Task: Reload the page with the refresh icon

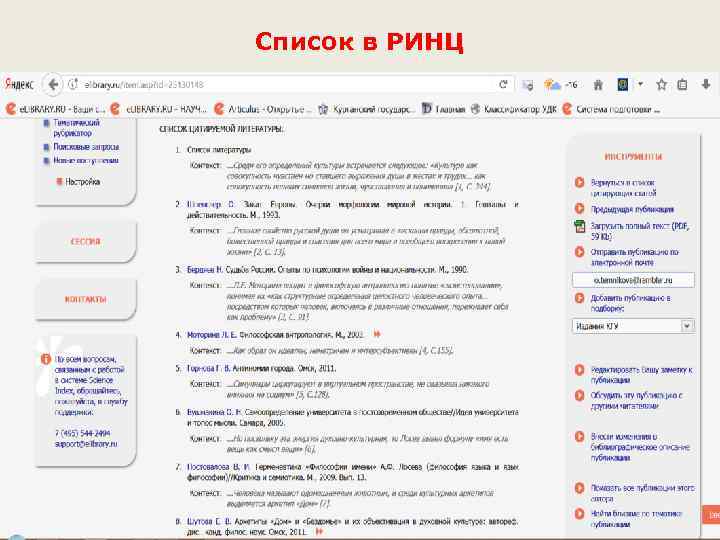Action: click(x=503, y=84)
